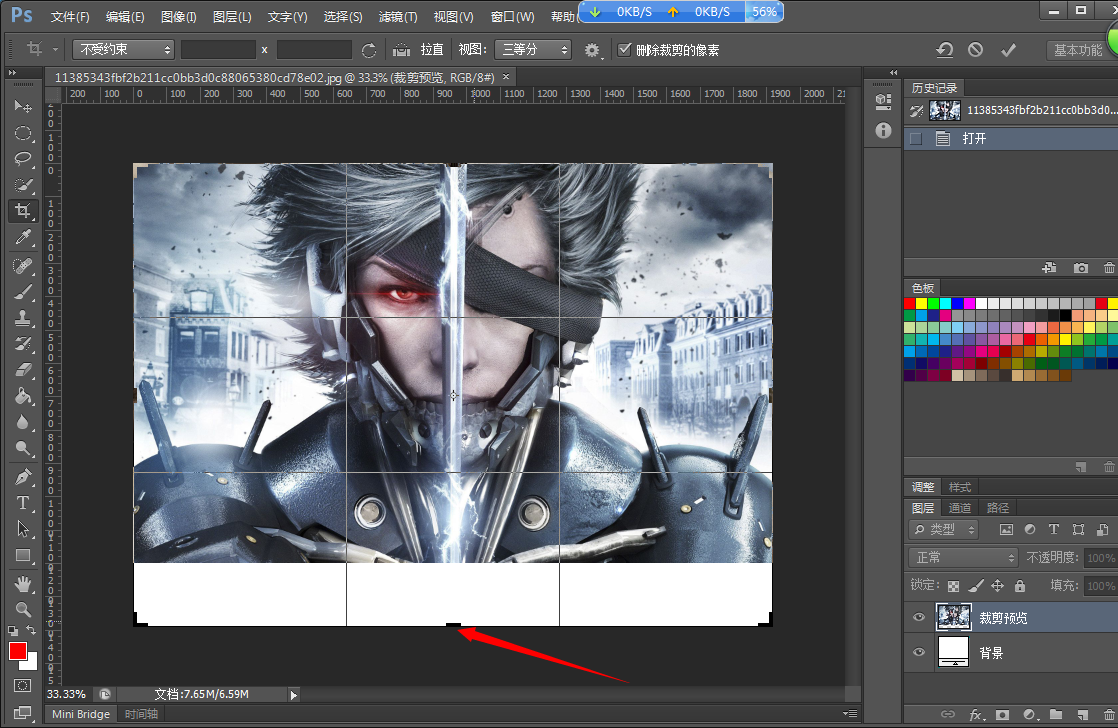Select the Brush tool
Screen dimensions: 1118x728
pyautogui.click(x=23, y=292)
